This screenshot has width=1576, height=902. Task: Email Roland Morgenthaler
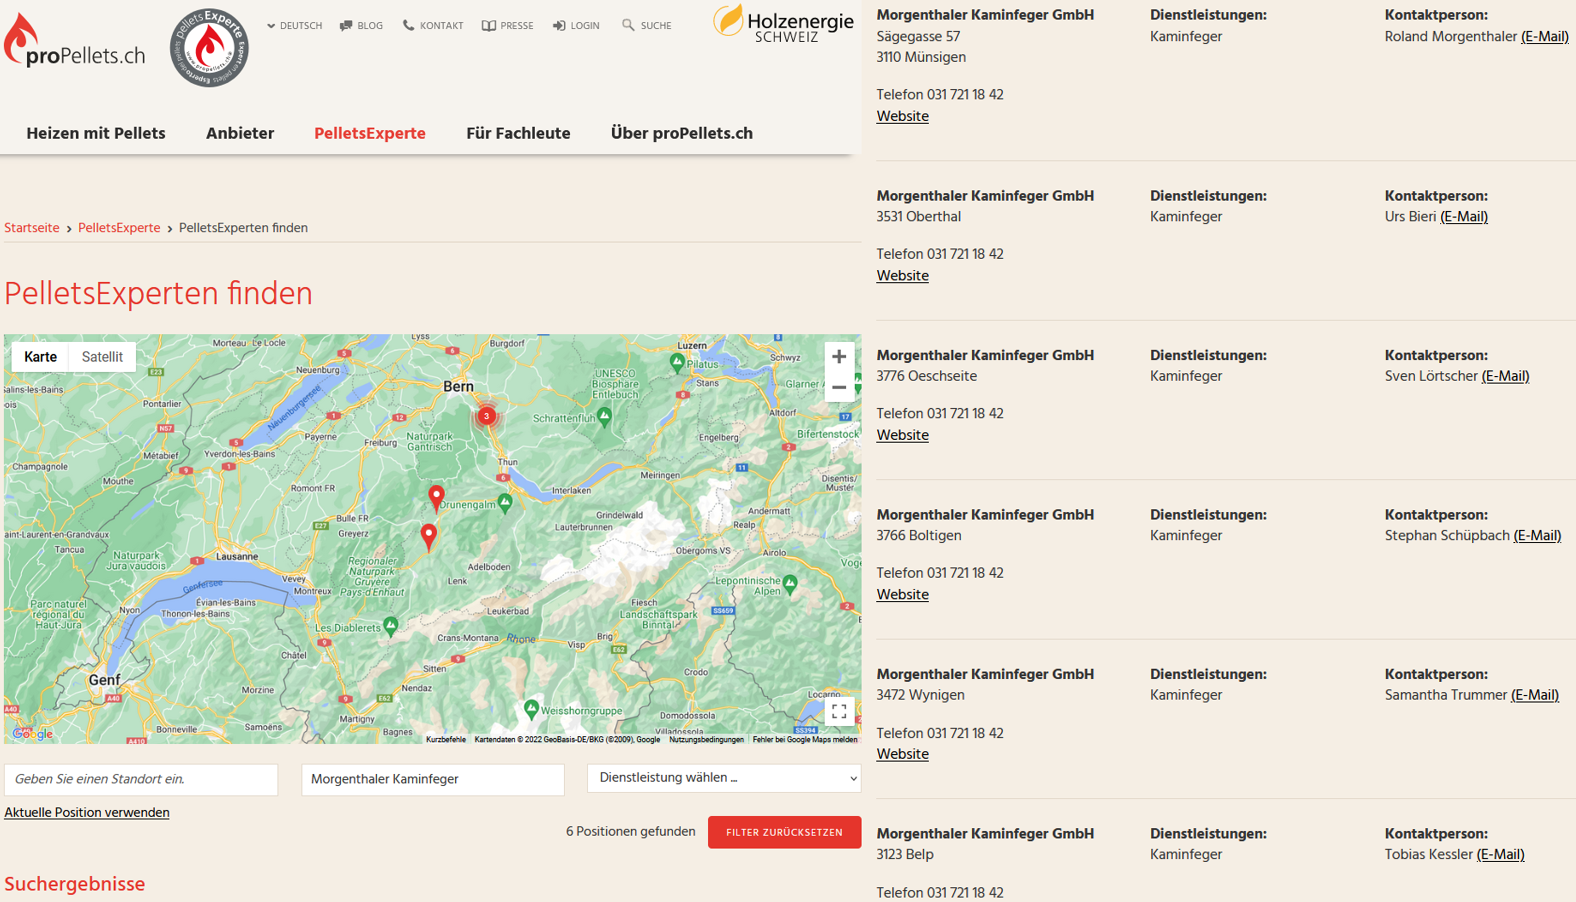(1545, 37)
